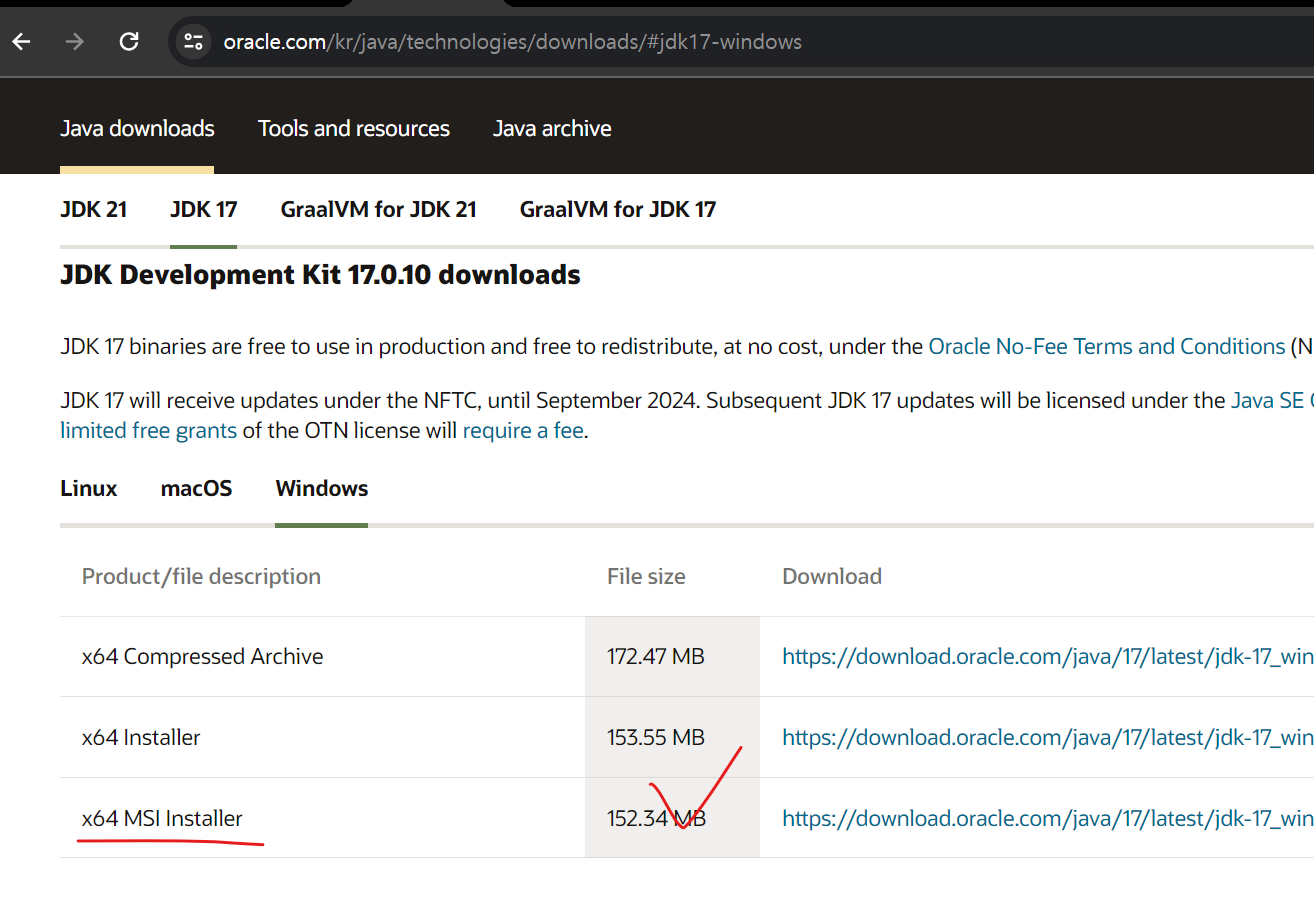Click the browser forward arrow
This screenshot has width=1314, height=906.
pyautogui.click(x=75, y=42)
